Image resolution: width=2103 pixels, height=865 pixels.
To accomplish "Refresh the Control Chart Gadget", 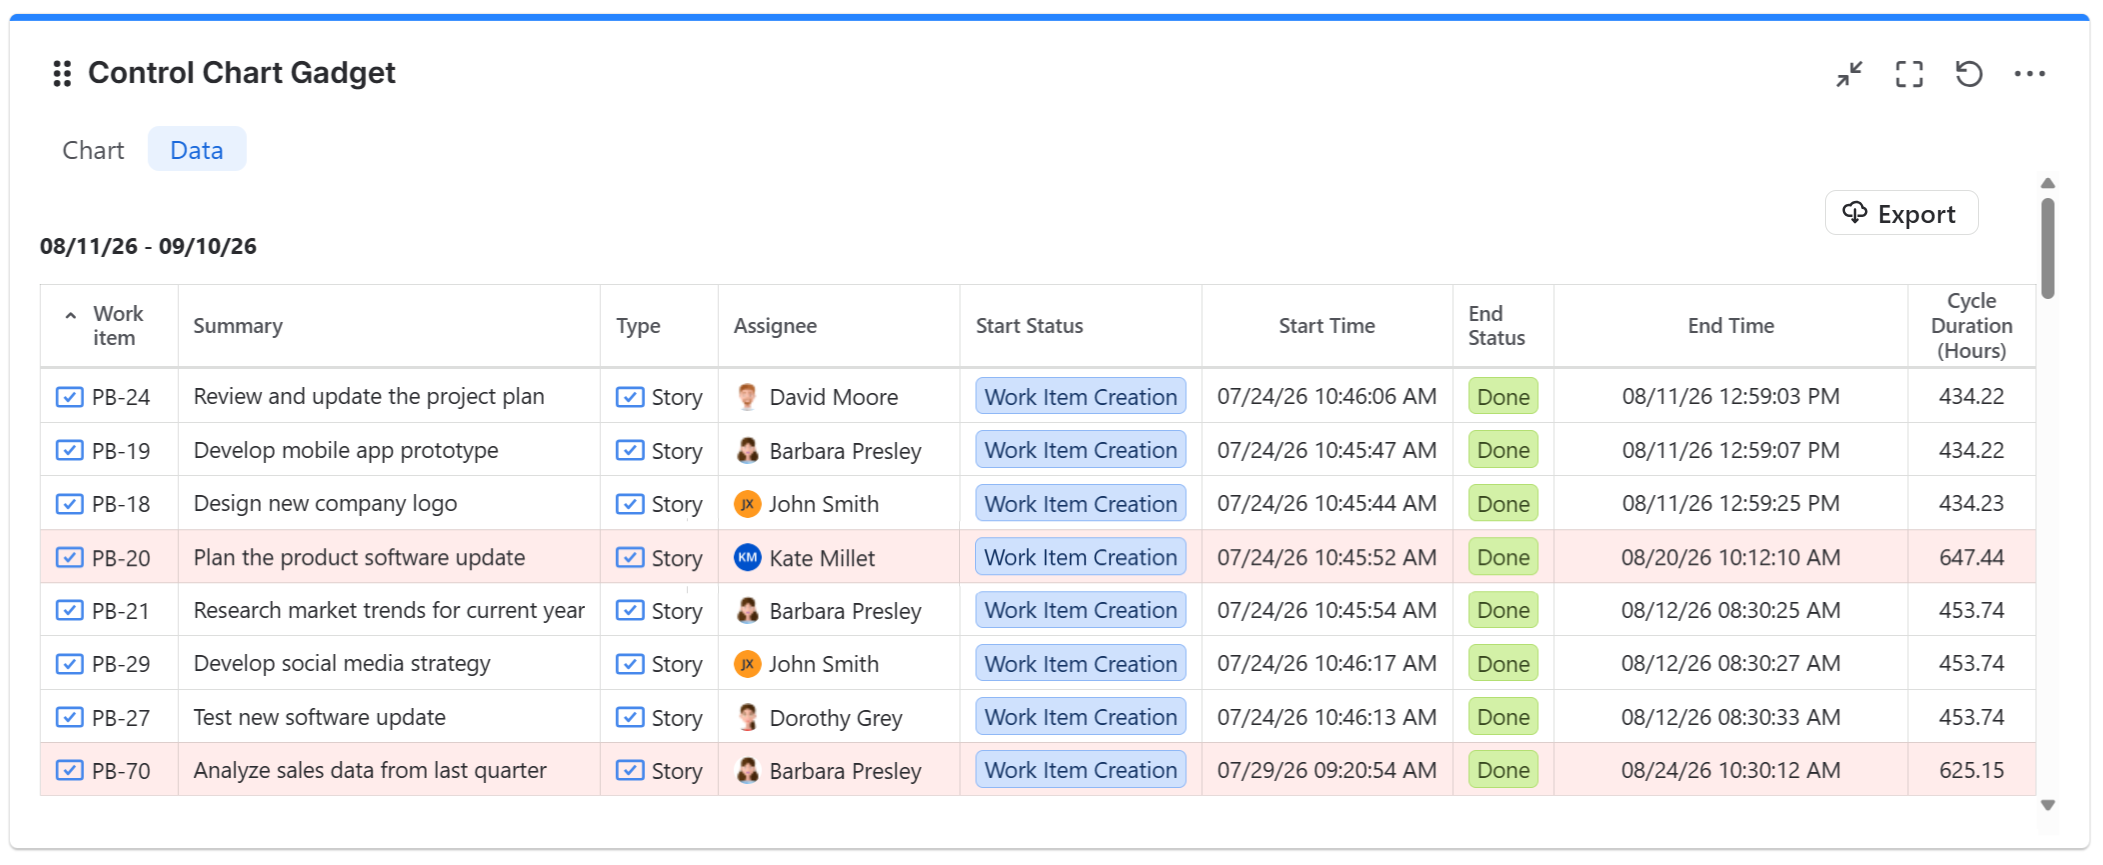I will (x=1969, y=74).
